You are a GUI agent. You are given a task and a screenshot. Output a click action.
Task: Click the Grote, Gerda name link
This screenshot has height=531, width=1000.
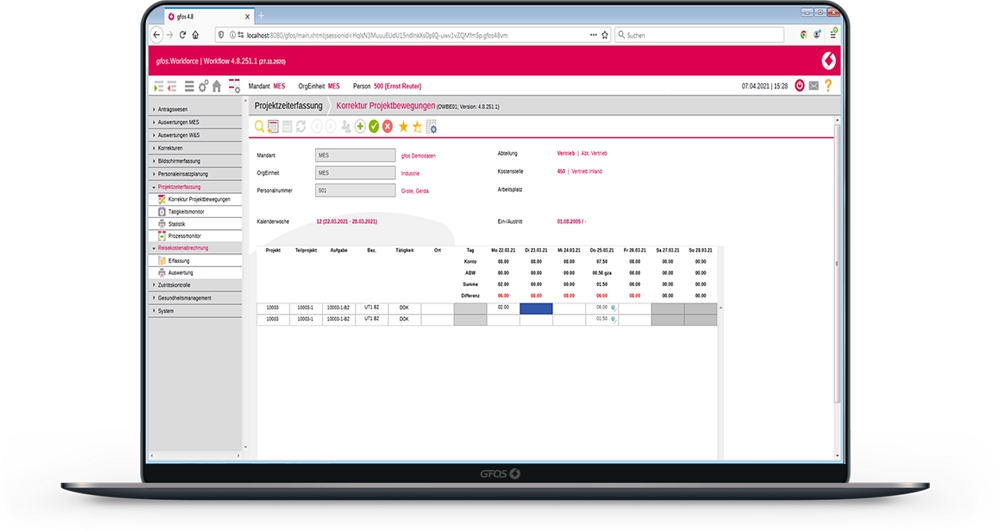[x=415, y=191]
